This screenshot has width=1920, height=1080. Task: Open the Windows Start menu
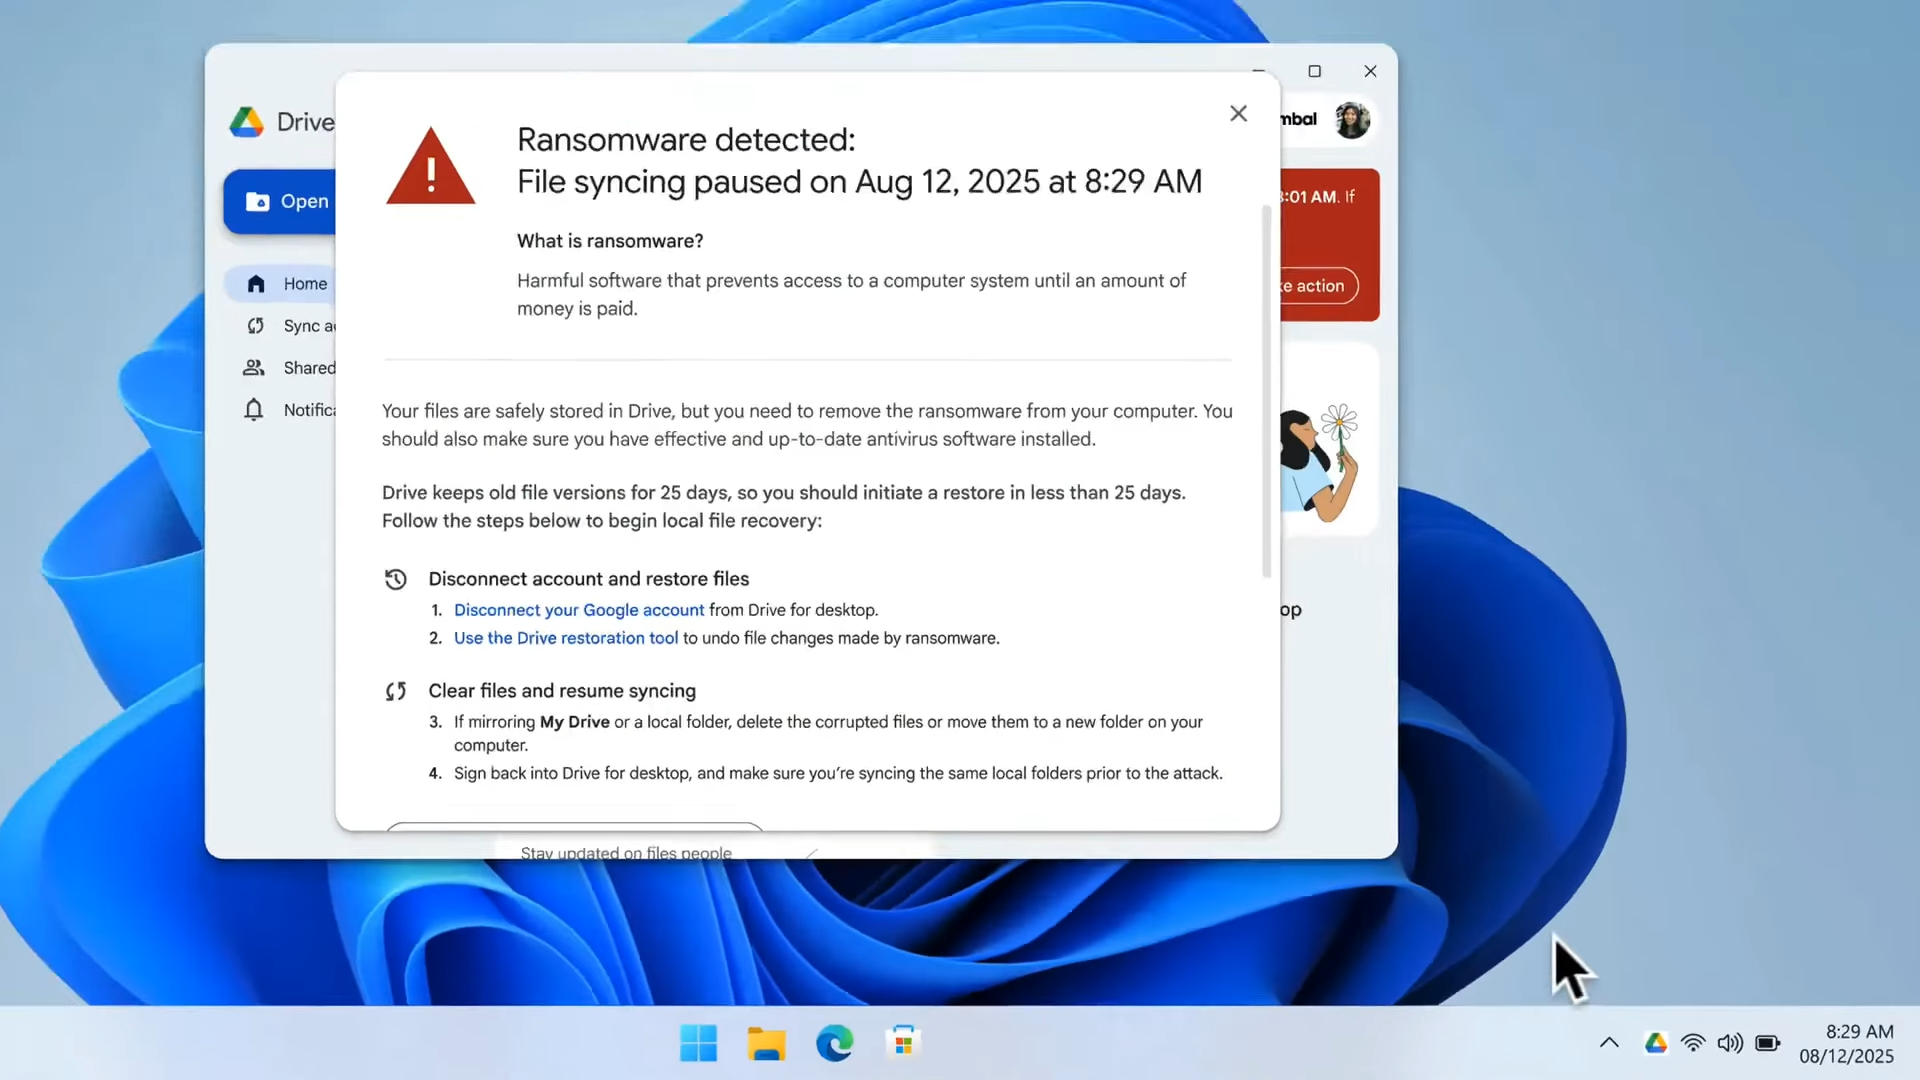click(697, 1043)
